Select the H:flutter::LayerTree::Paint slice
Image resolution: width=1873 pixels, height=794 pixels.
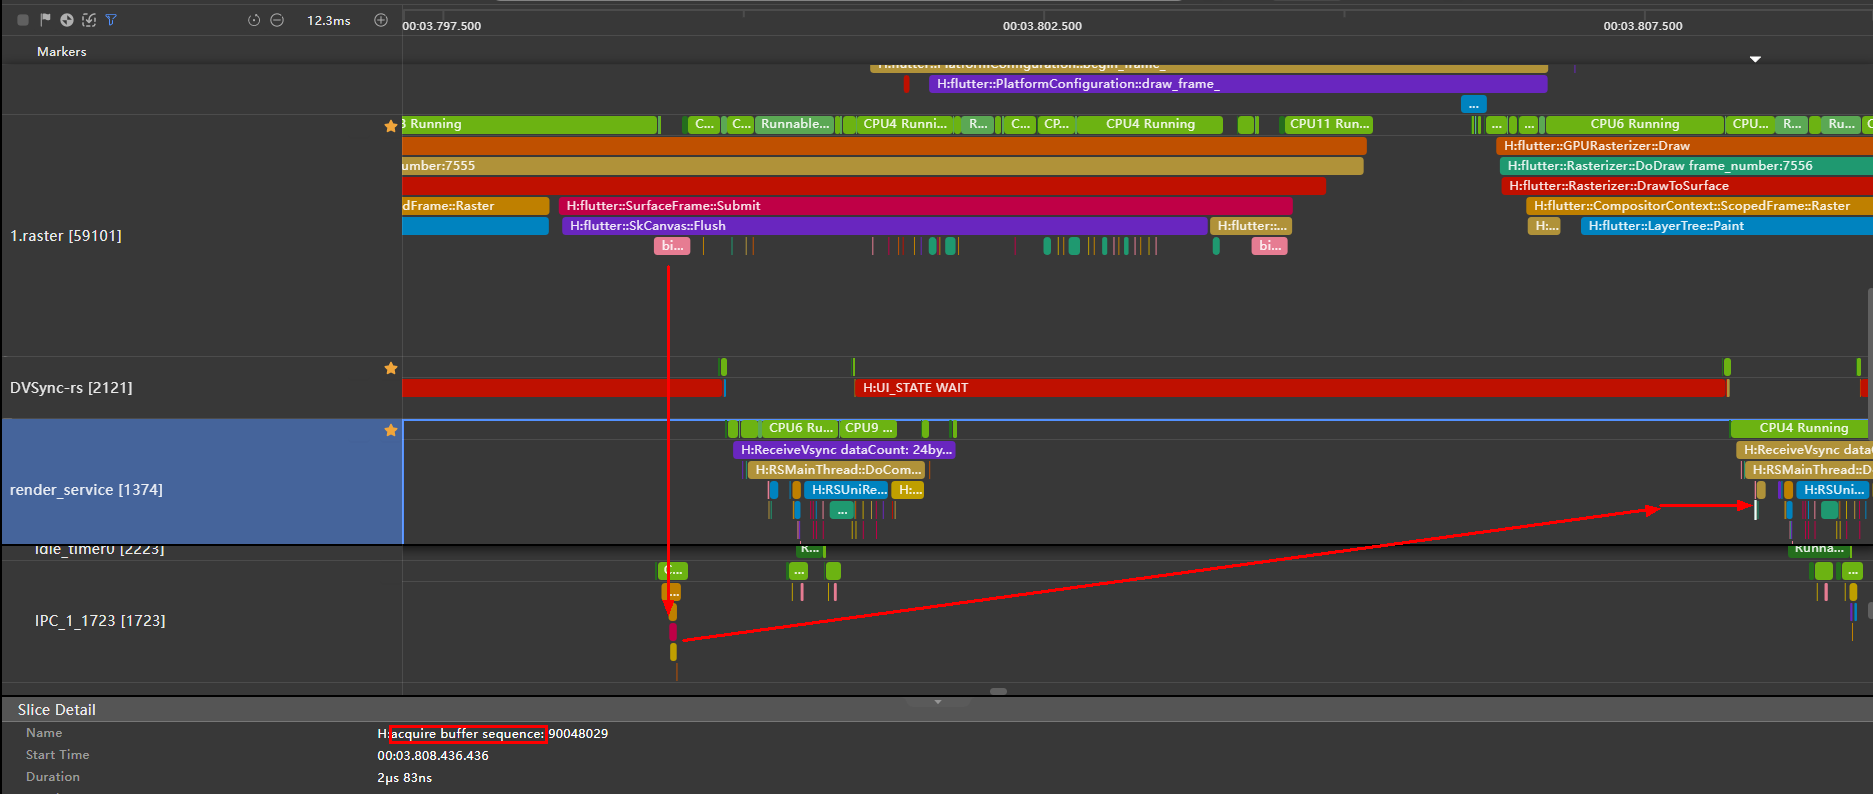coord(1726,226)
